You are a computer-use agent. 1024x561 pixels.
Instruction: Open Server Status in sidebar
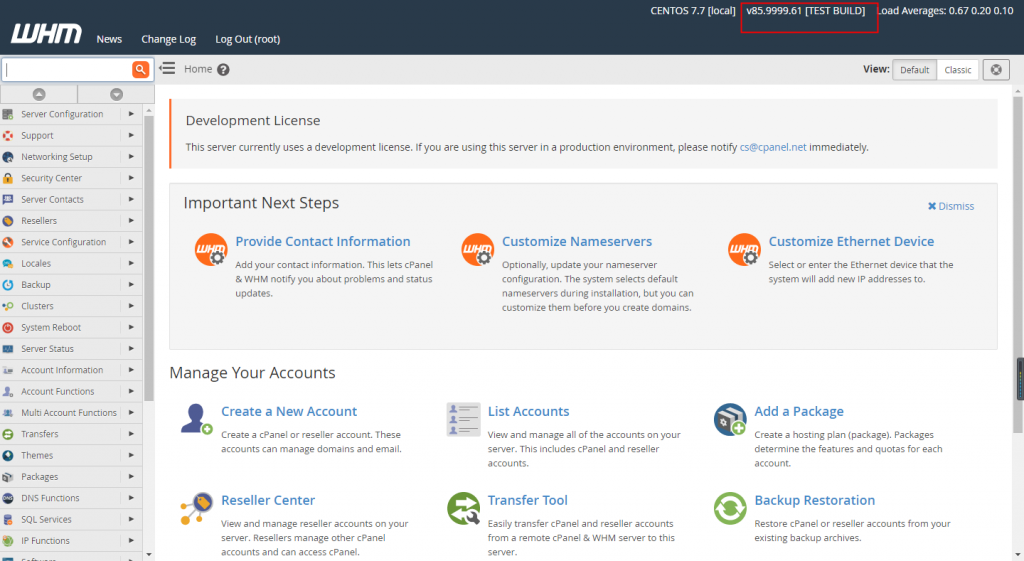pyautogui.click(x=47, y=349)
